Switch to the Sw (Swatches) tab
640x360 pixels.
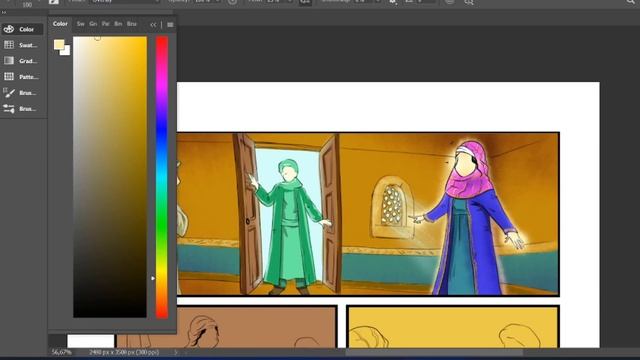[80, 24]
